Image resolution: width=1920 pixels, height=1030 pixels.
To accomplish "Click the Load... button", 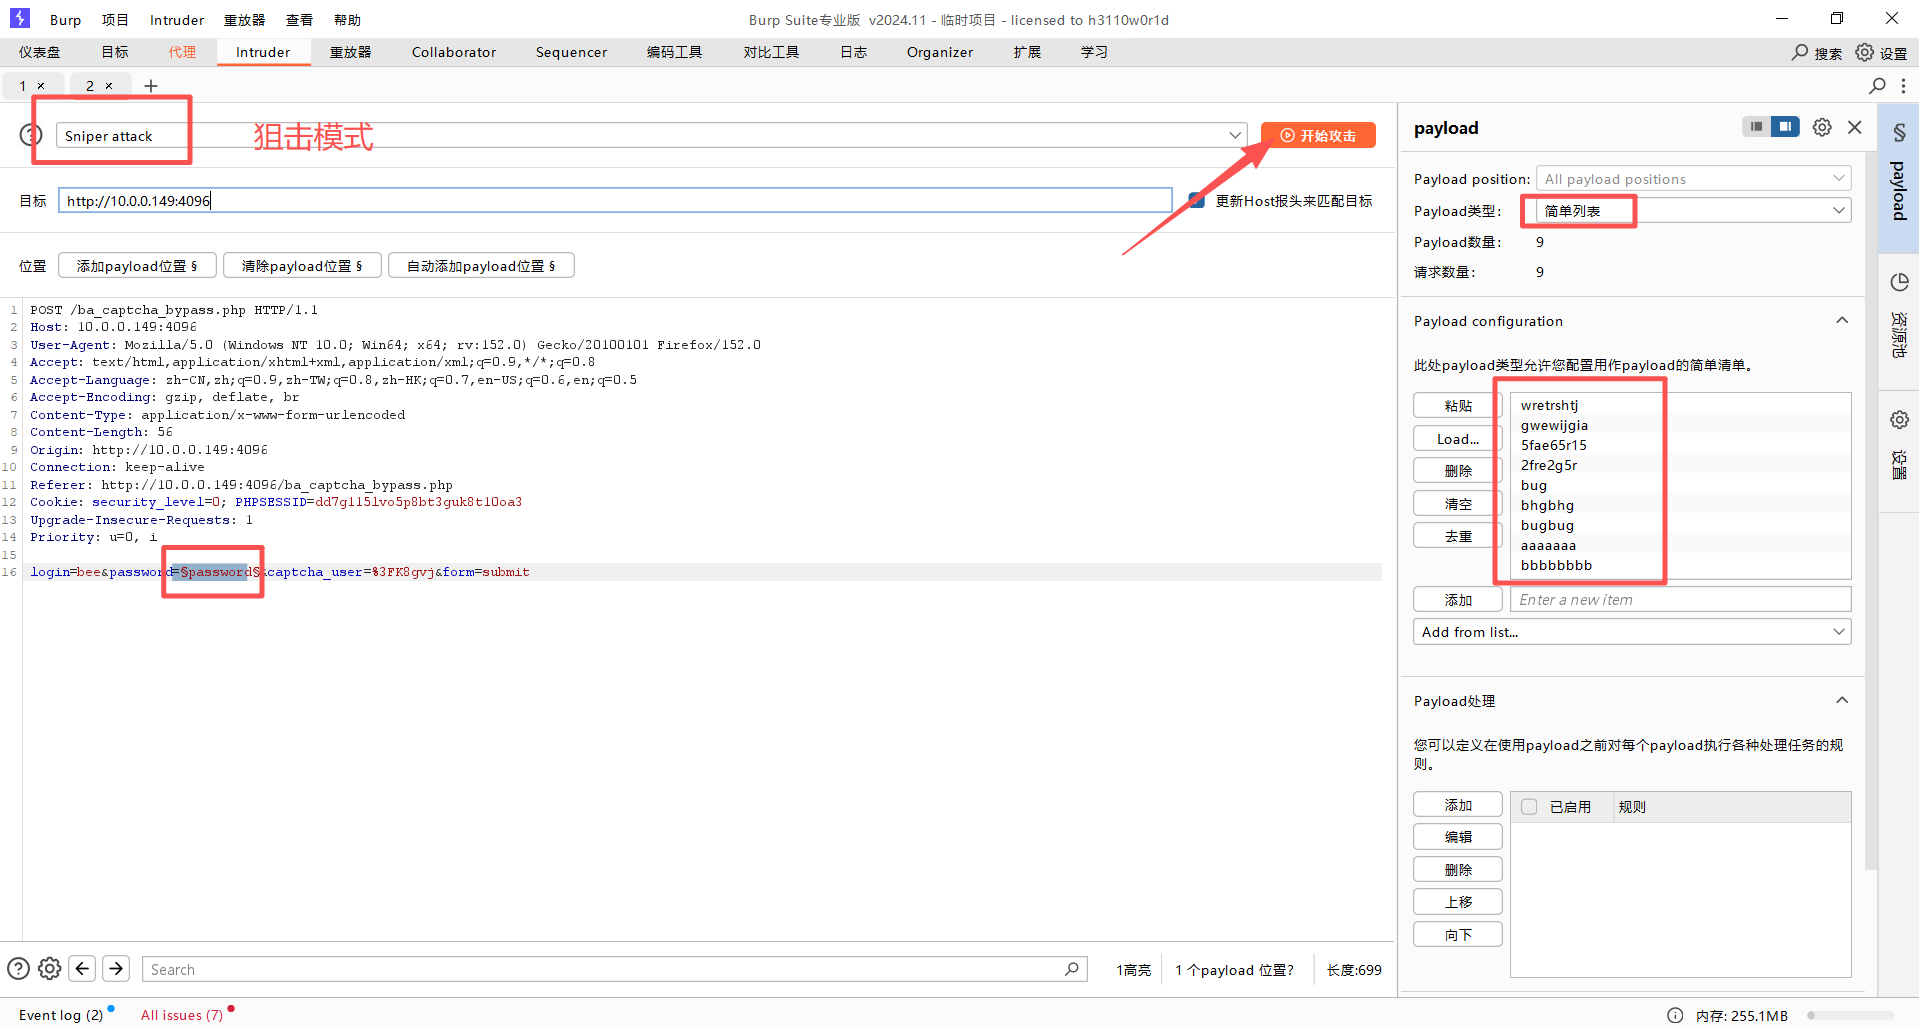I will (1458, 438).
